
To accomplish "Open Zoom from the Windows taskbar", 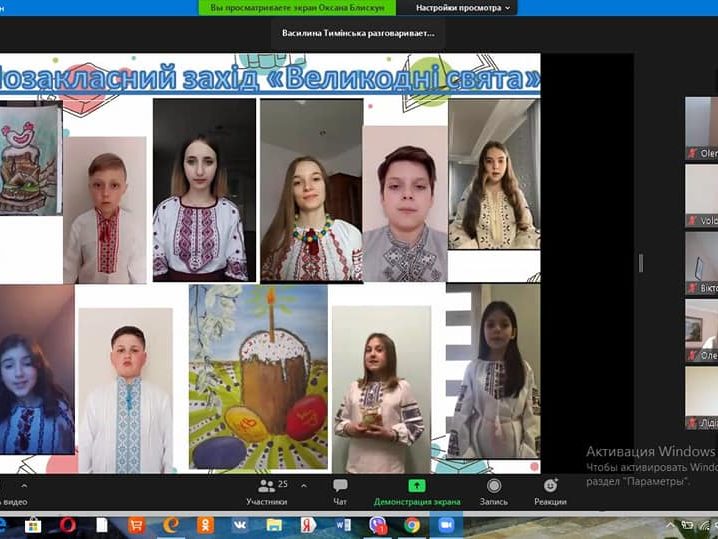I will point(446,525).
